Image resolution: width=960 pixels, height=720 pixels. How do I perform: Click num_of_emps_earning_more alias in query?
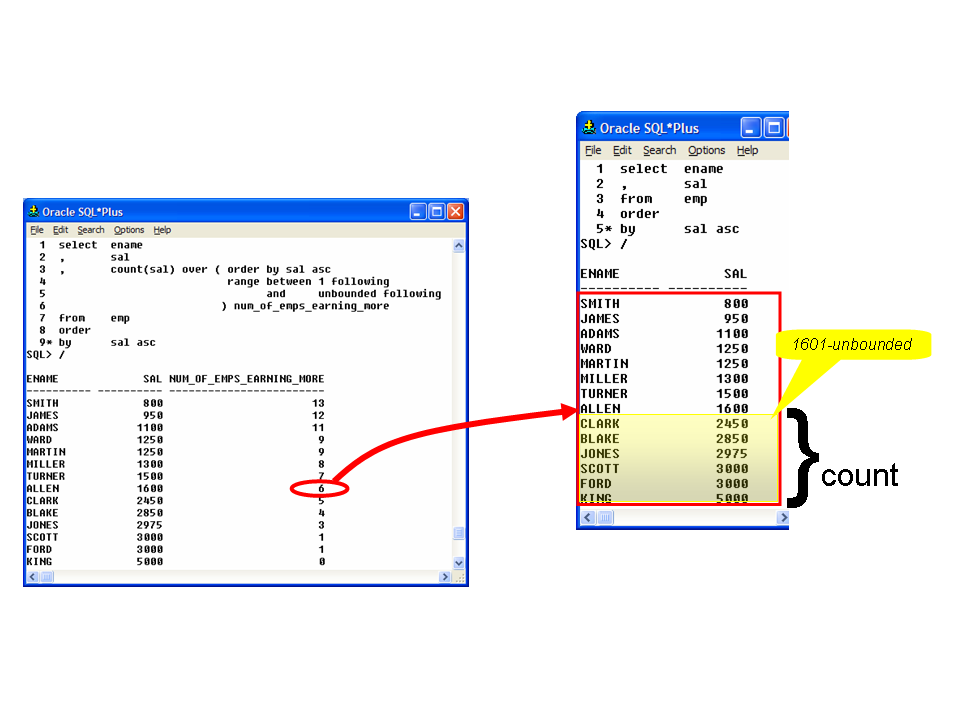coord(312,306)
